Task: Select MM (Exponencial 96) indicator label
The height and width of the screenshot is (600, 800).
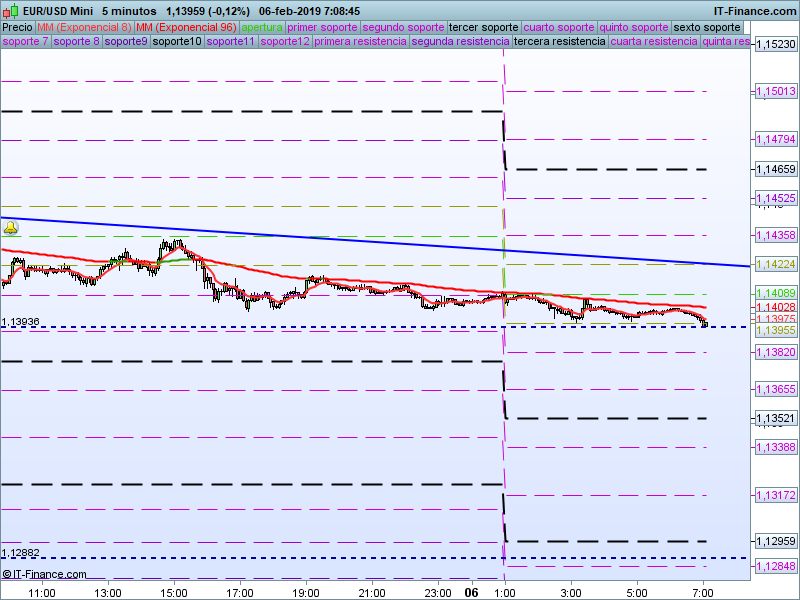Action: (186, 28)
